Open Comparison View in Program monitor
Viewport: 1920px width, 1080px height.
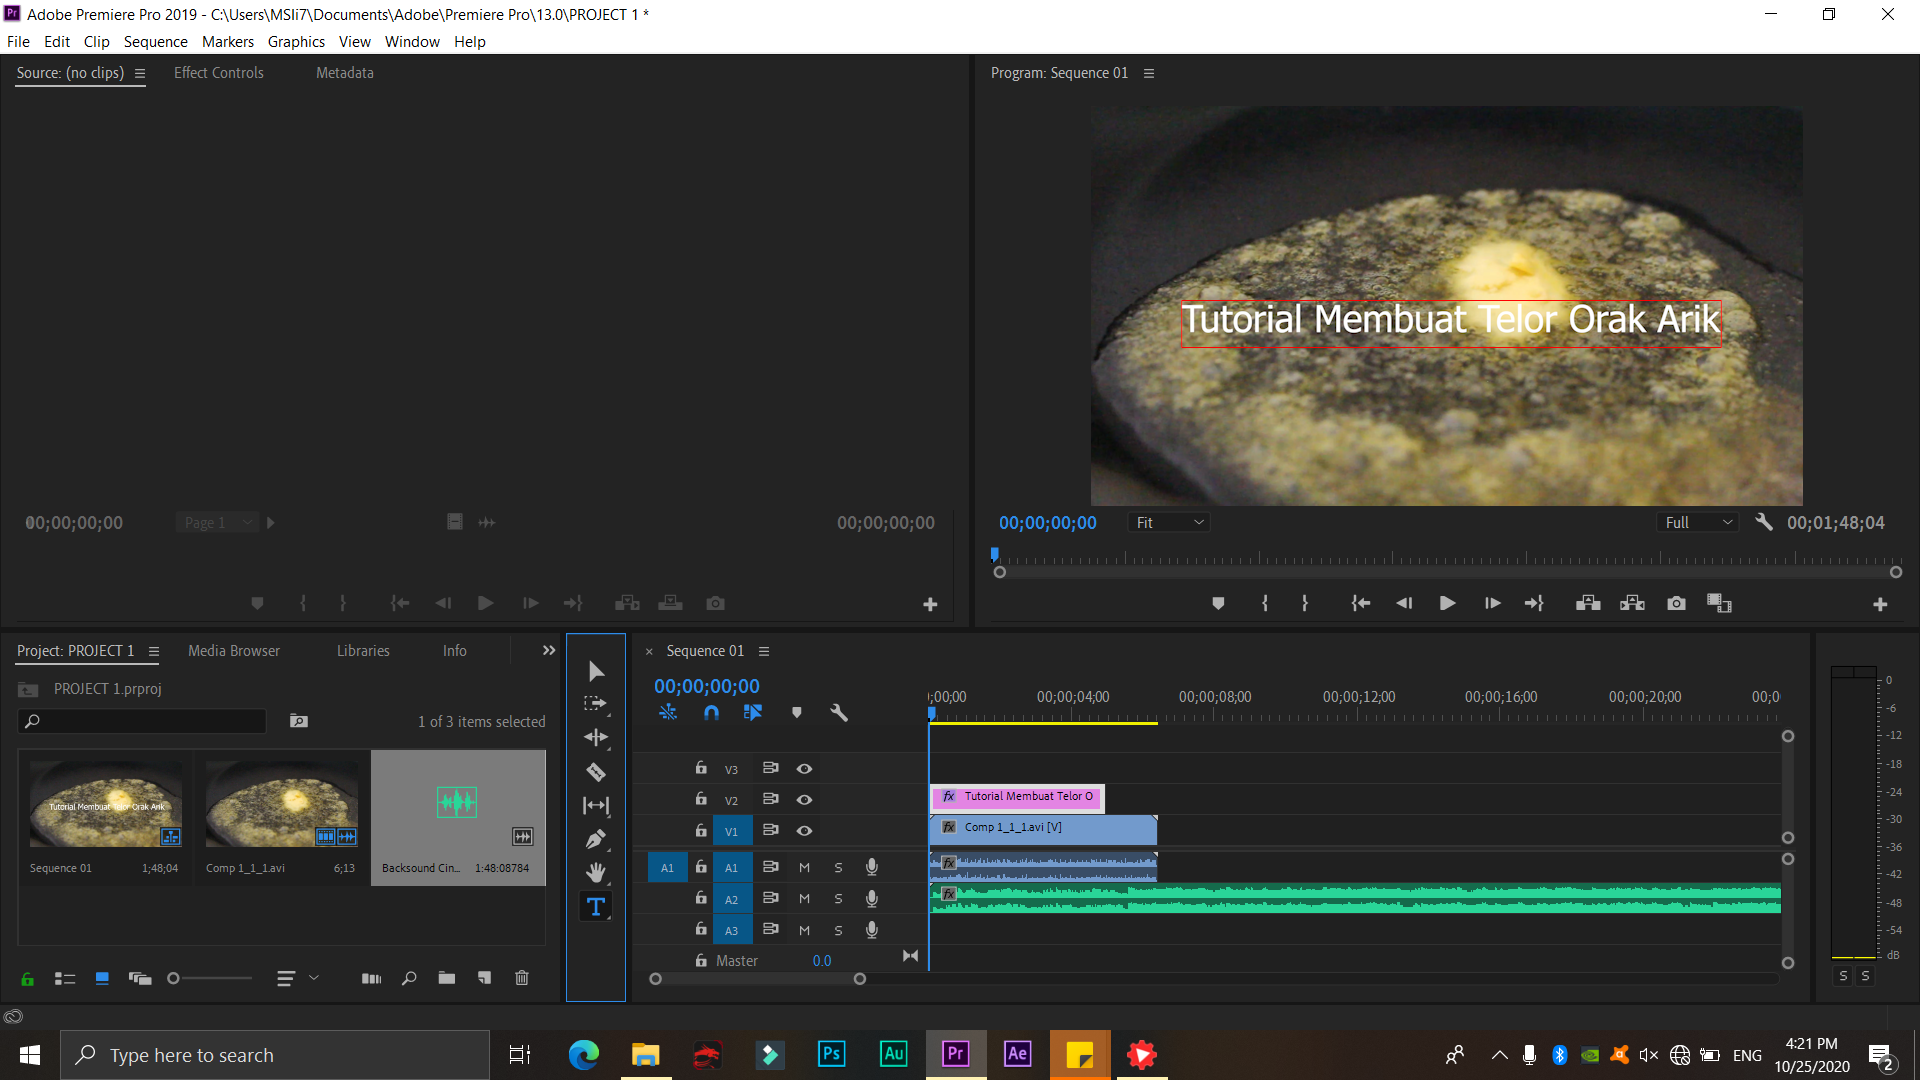coord(1719,603)
